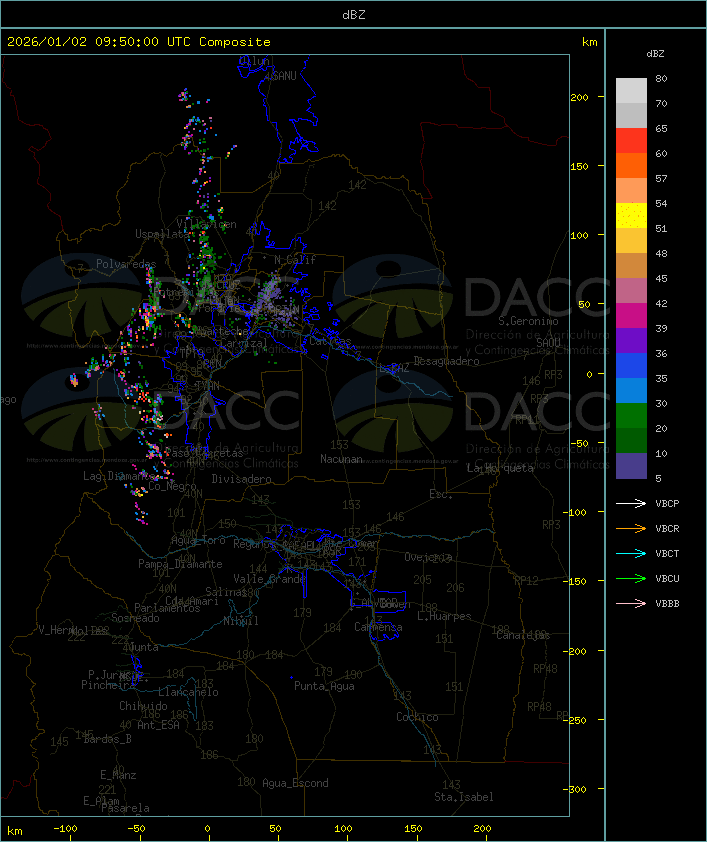Screen dimensions: 707x842
Task: Select the yellow dotted 54 dBZ swatch
Action: pyautogui.click(x=631, y=215)
